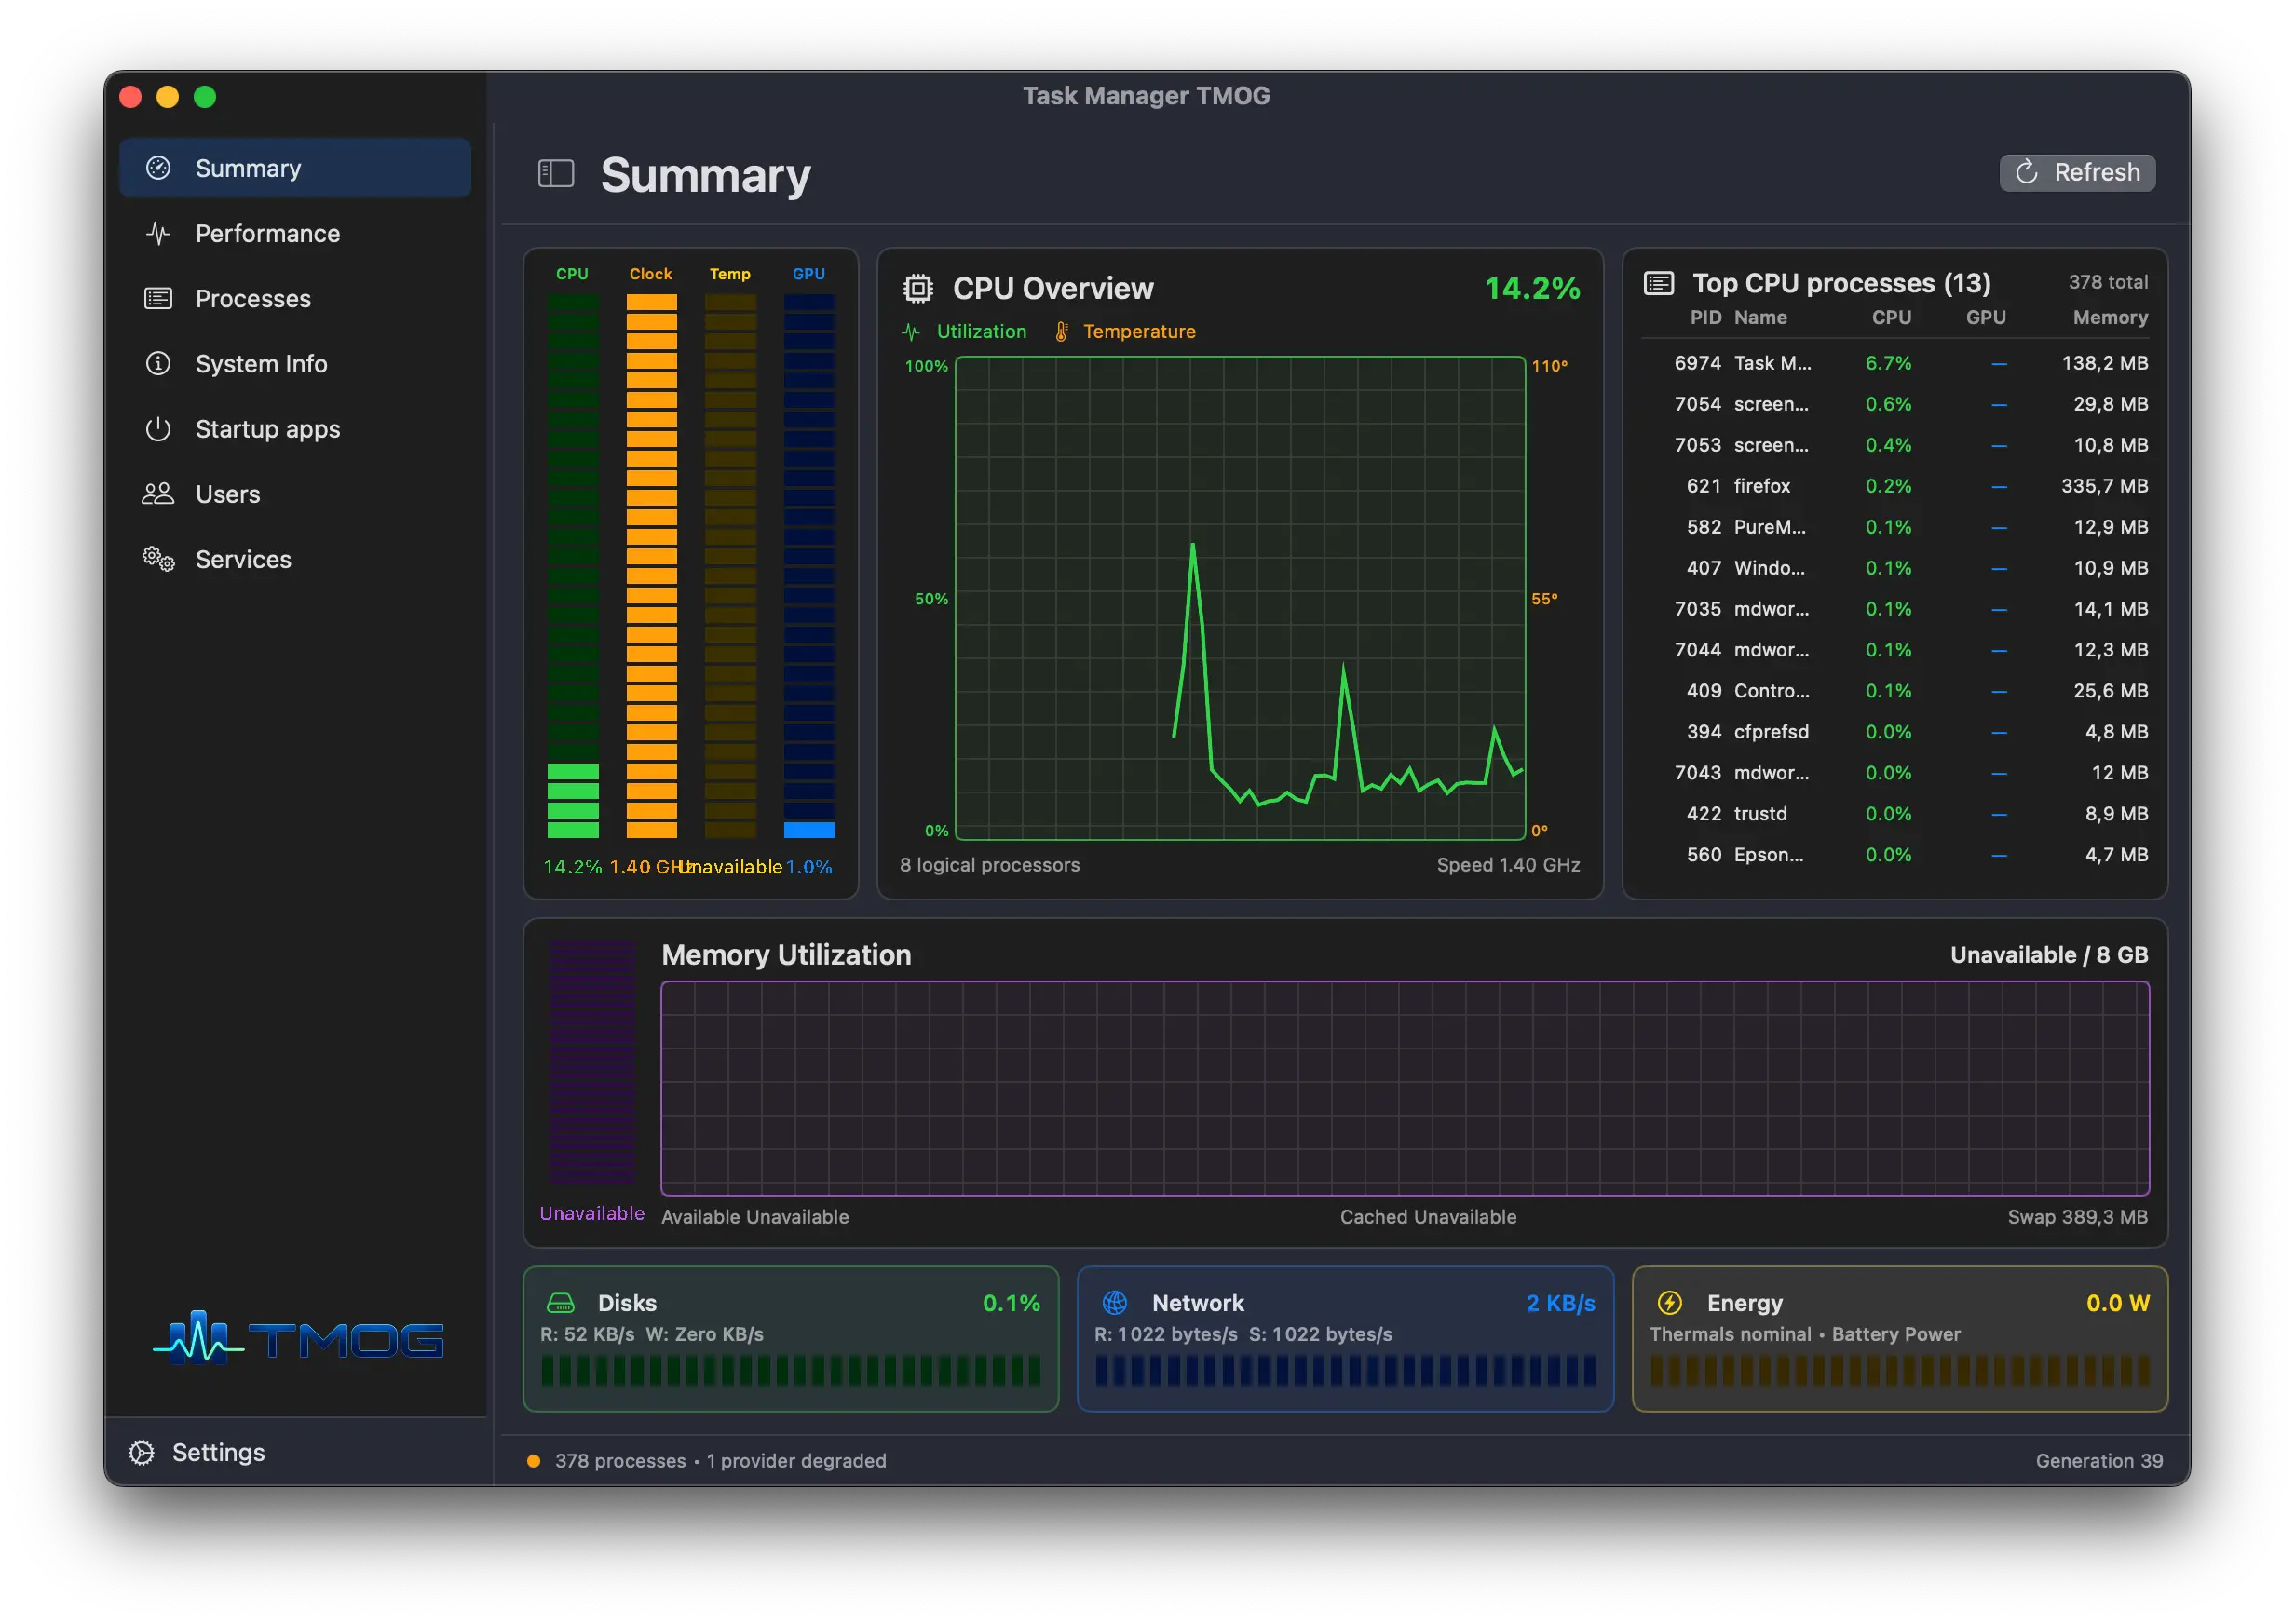Click the green CPU gauge bar
Viewport: 2295px width, 1624px height.
click(x=573, y=565)
